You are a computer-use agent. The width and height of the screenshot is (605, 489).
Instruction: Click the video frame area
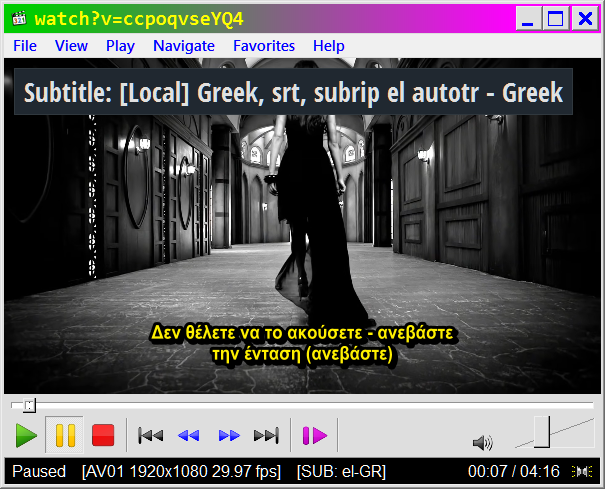tap(302, 226)
